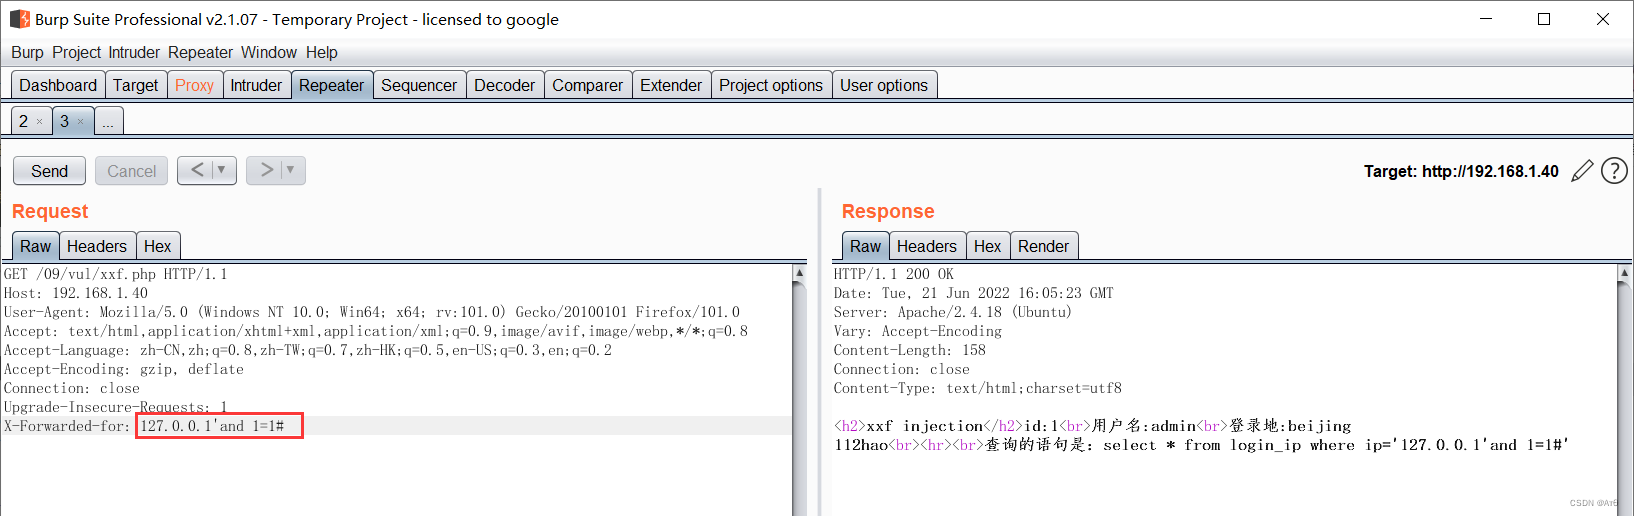Open the forward history dropdown arrow
1634x516 pixels.
coord(291,170)
